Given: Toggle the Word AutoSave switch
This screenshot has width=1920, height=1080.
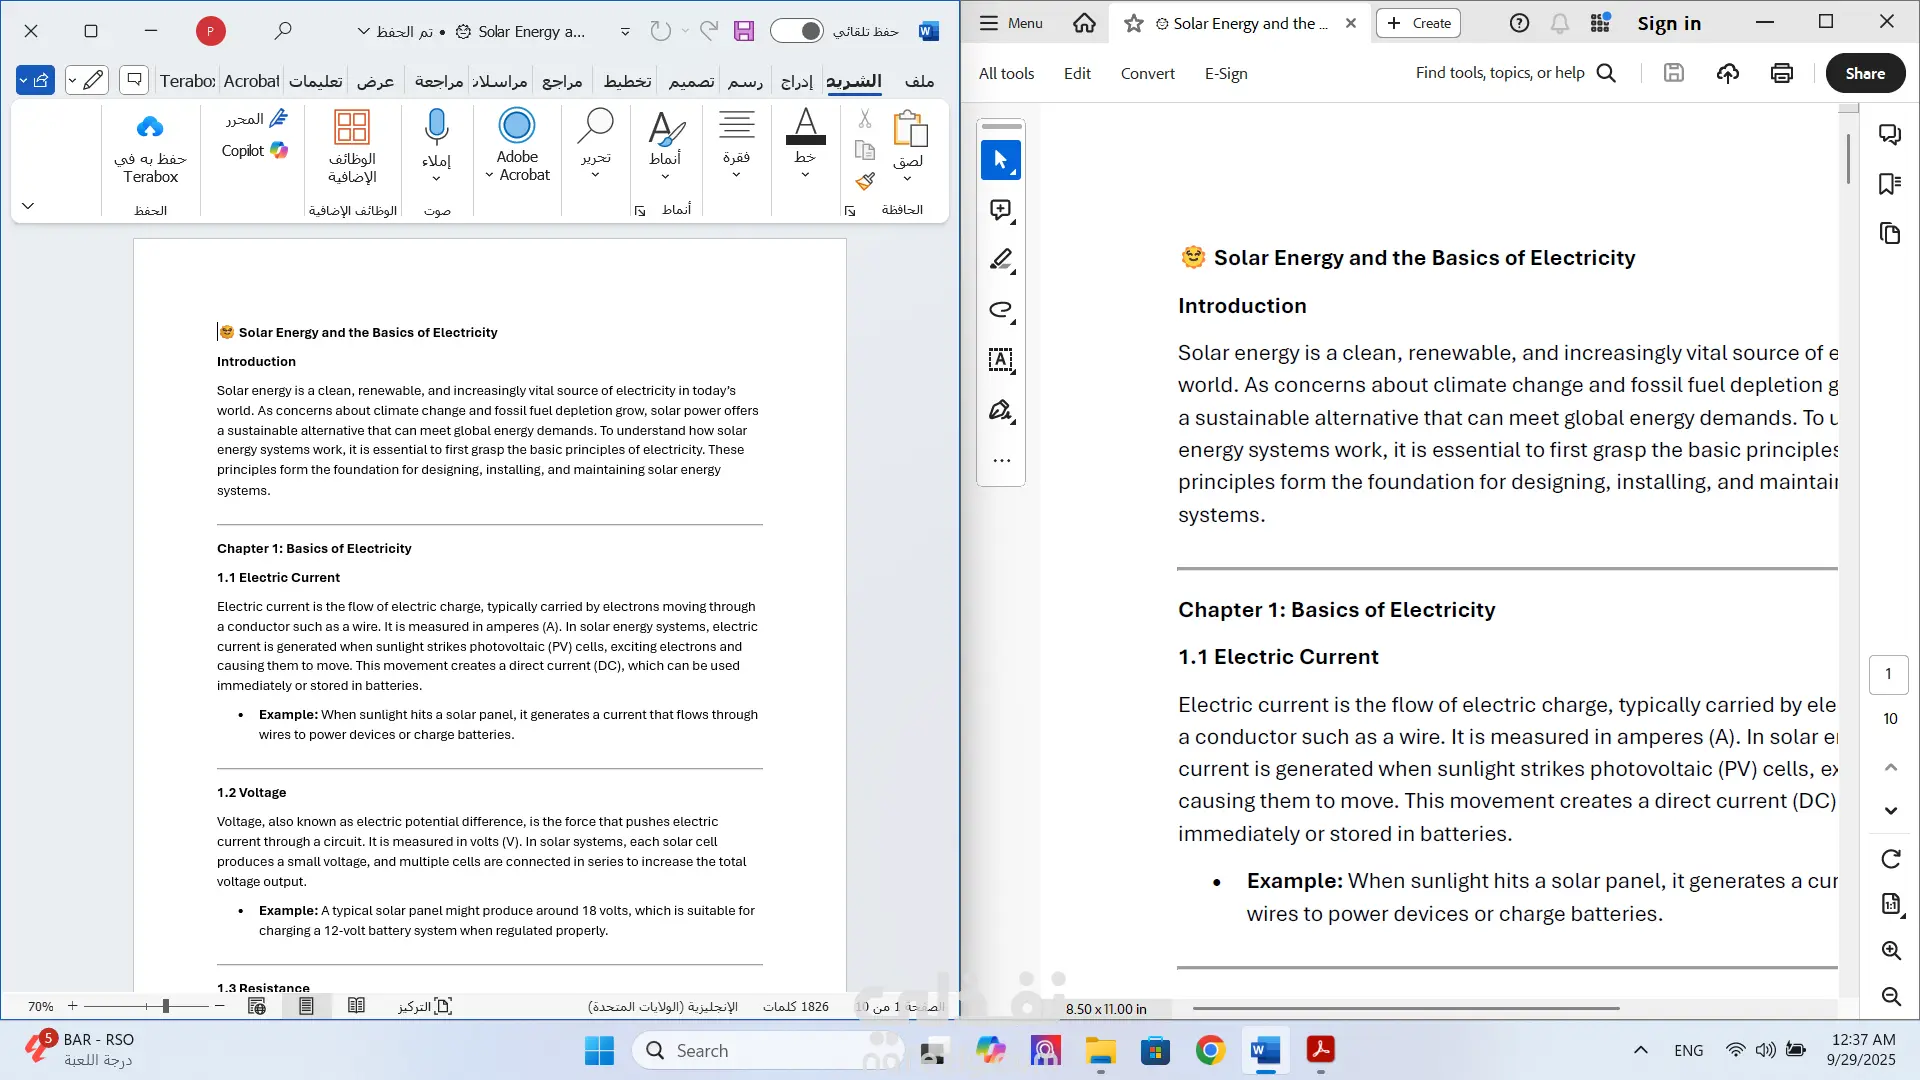Looking at the screenshot, I should pyautogui.click(x=797, y=31).
